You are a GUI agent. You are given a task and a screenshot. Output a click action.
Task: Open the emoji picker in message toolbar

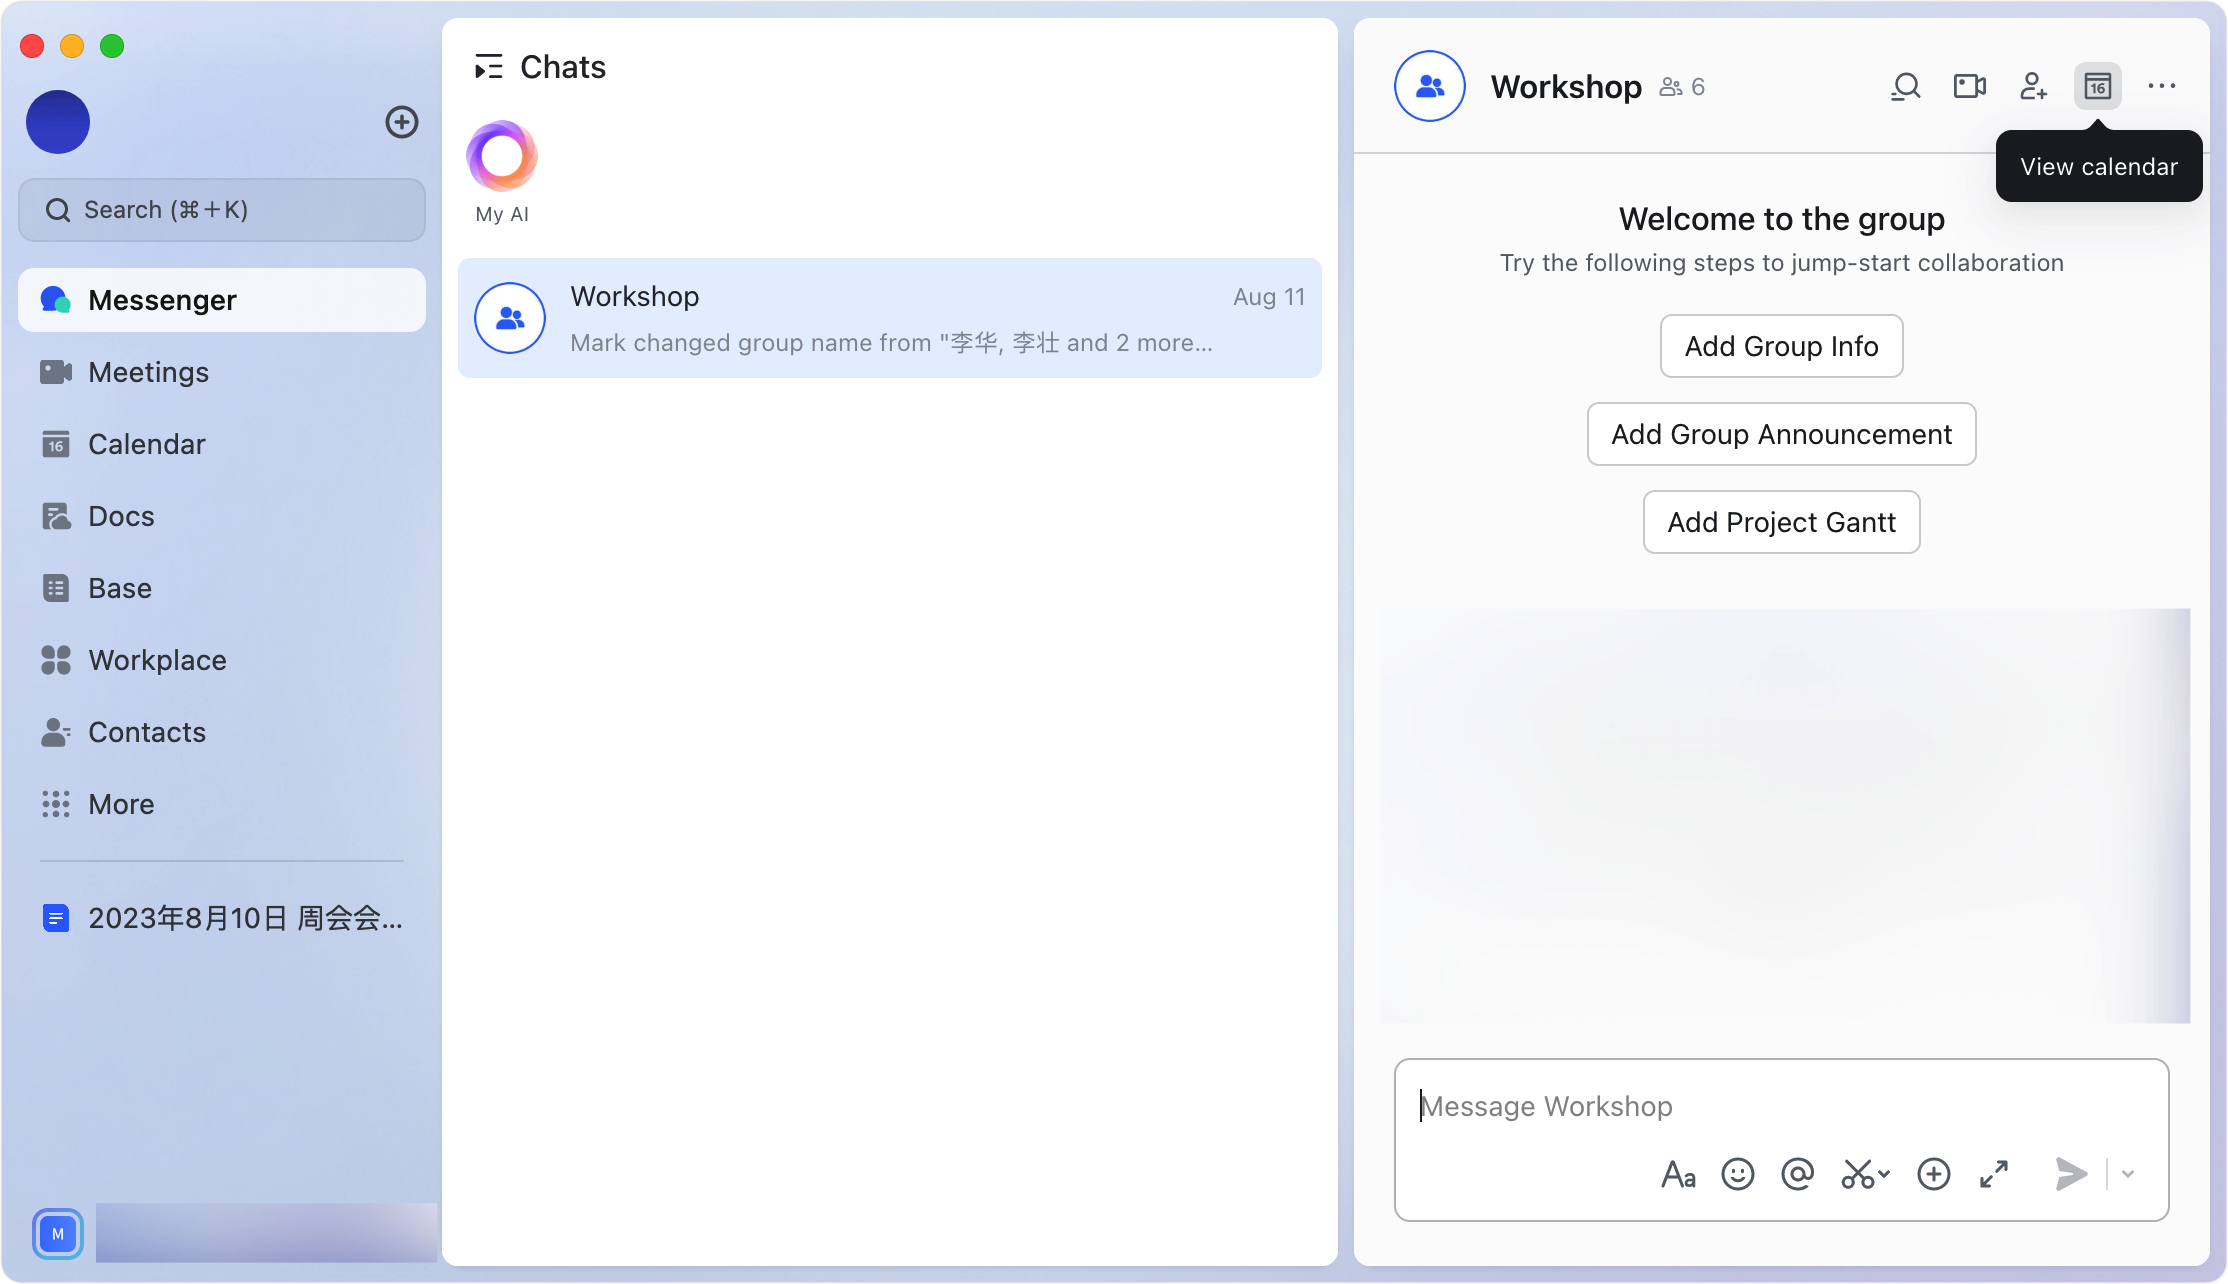[x=1738, y=1174]
